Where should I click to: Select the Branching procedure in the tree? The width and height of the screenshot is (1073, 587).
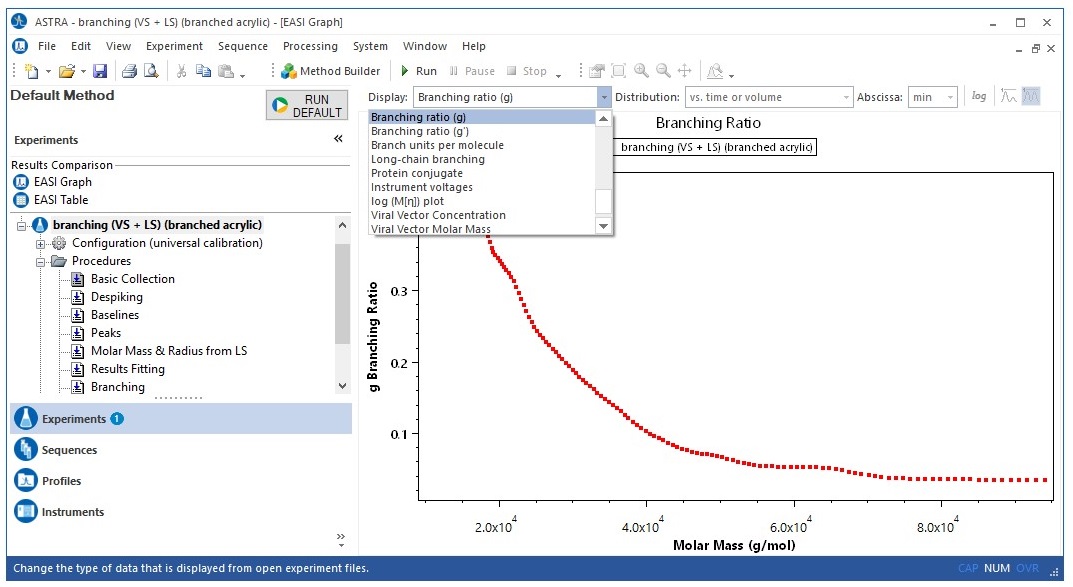(x=118, y=387)
